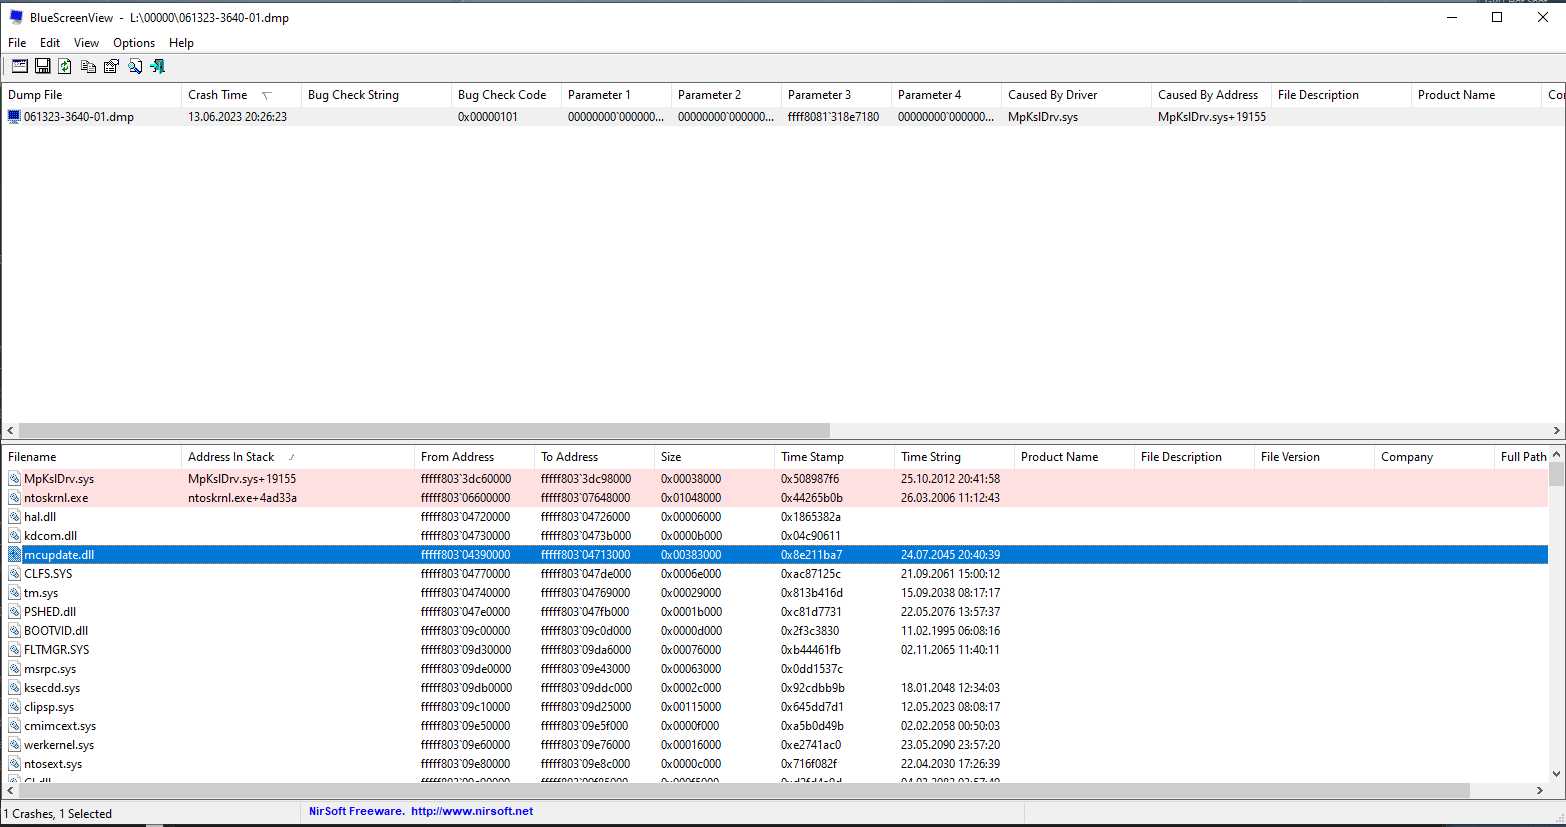Viewport: 1566px width, 827px height.
Task: Click the file icon next to ntoskrnl.exe
Action: coord(14,498)
